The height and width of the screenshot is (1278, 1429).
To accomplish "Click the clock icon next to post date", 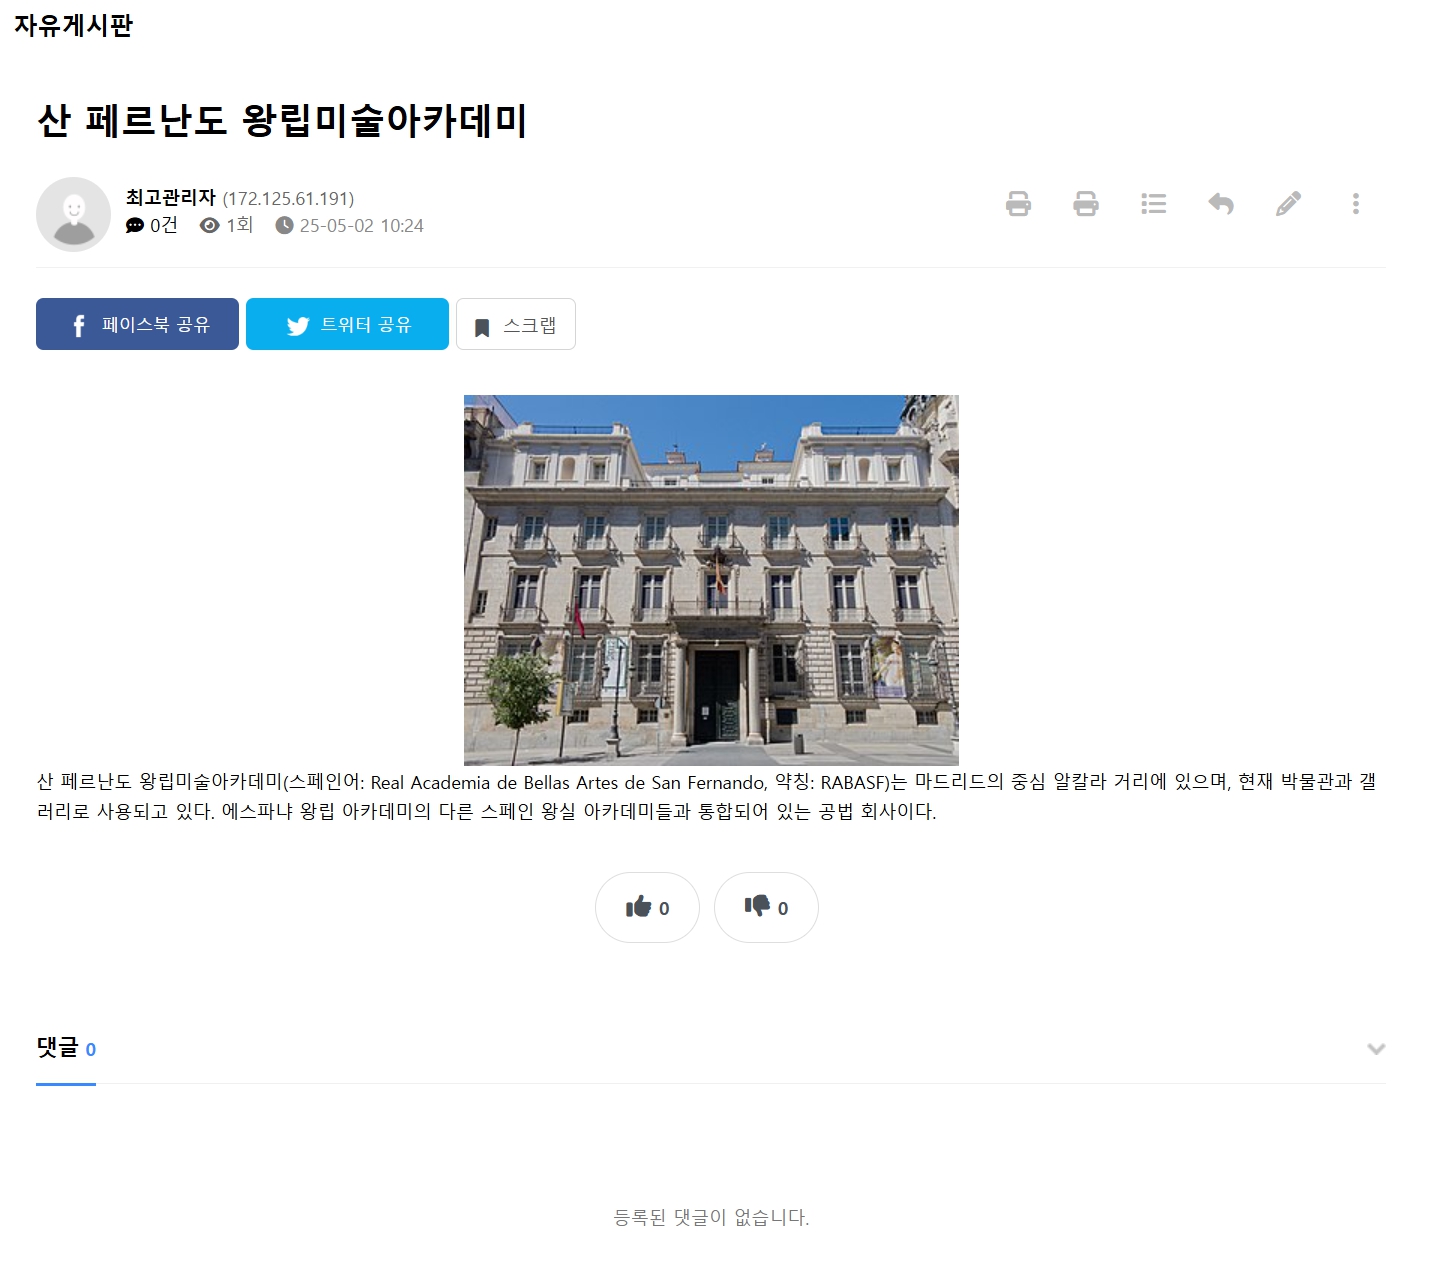I will (x=284, y=226).
